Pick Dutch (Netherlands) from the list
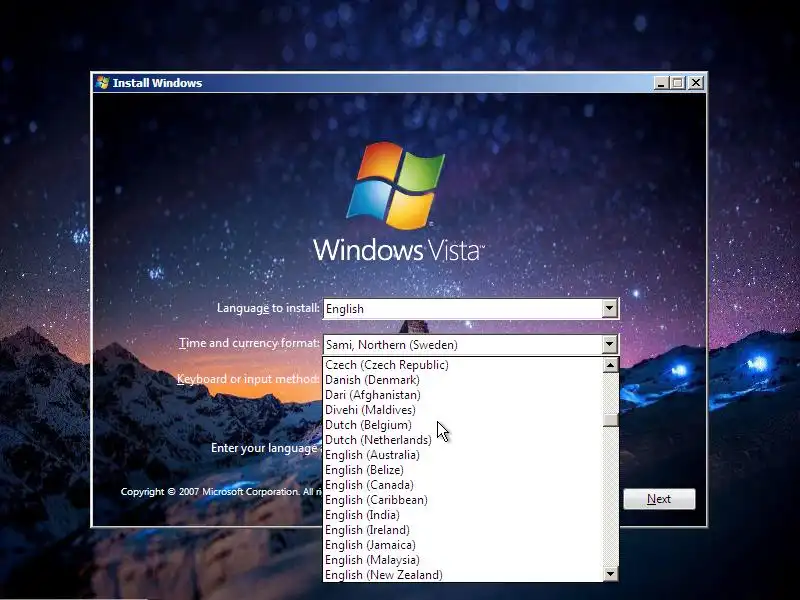This screenshot has height=600, width=800. (463, 440)
